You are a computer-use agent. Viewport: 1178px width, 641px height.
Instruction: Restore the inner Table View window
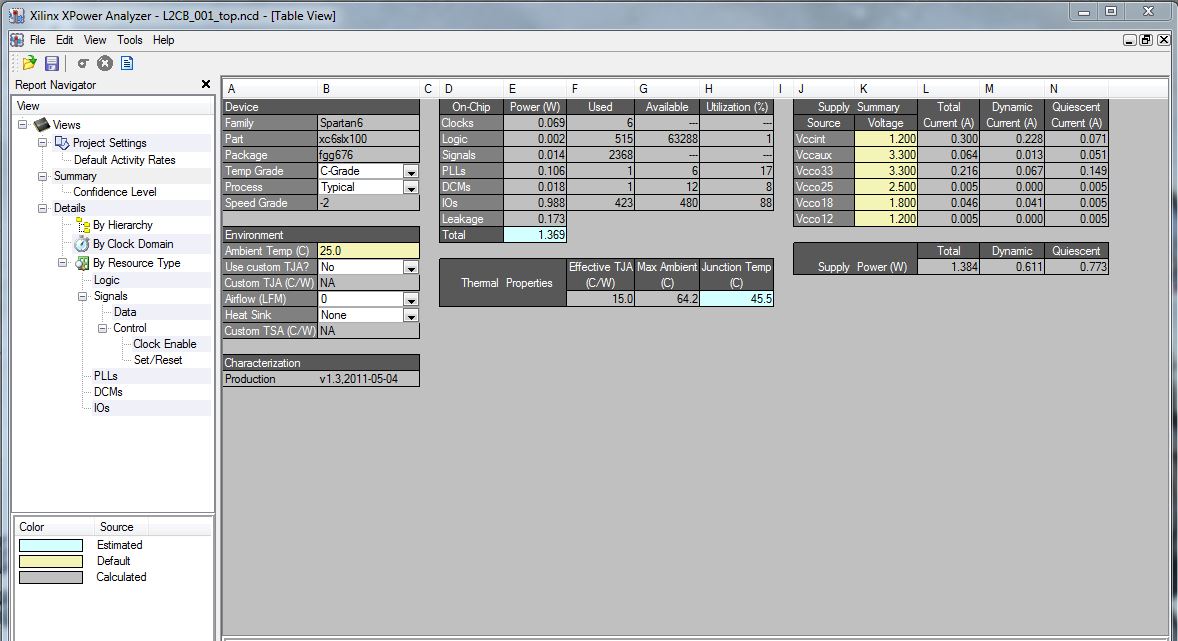[1146, 40]
